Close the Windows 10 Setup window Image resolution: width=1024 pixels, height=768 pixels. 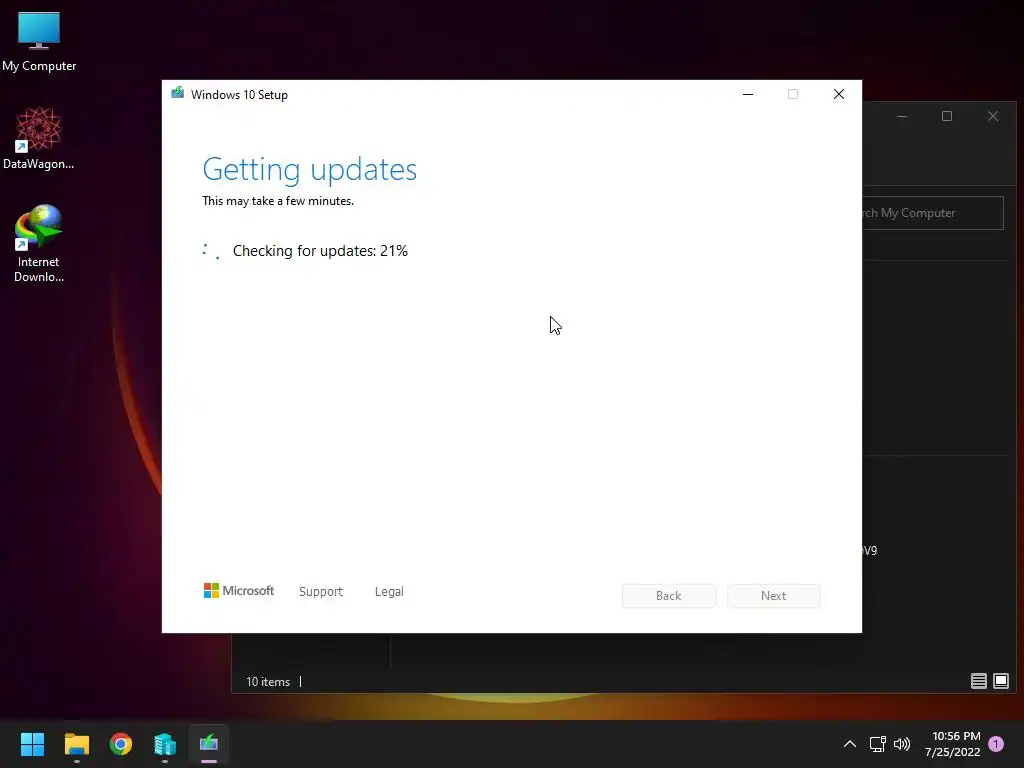[x=839, y=94]
